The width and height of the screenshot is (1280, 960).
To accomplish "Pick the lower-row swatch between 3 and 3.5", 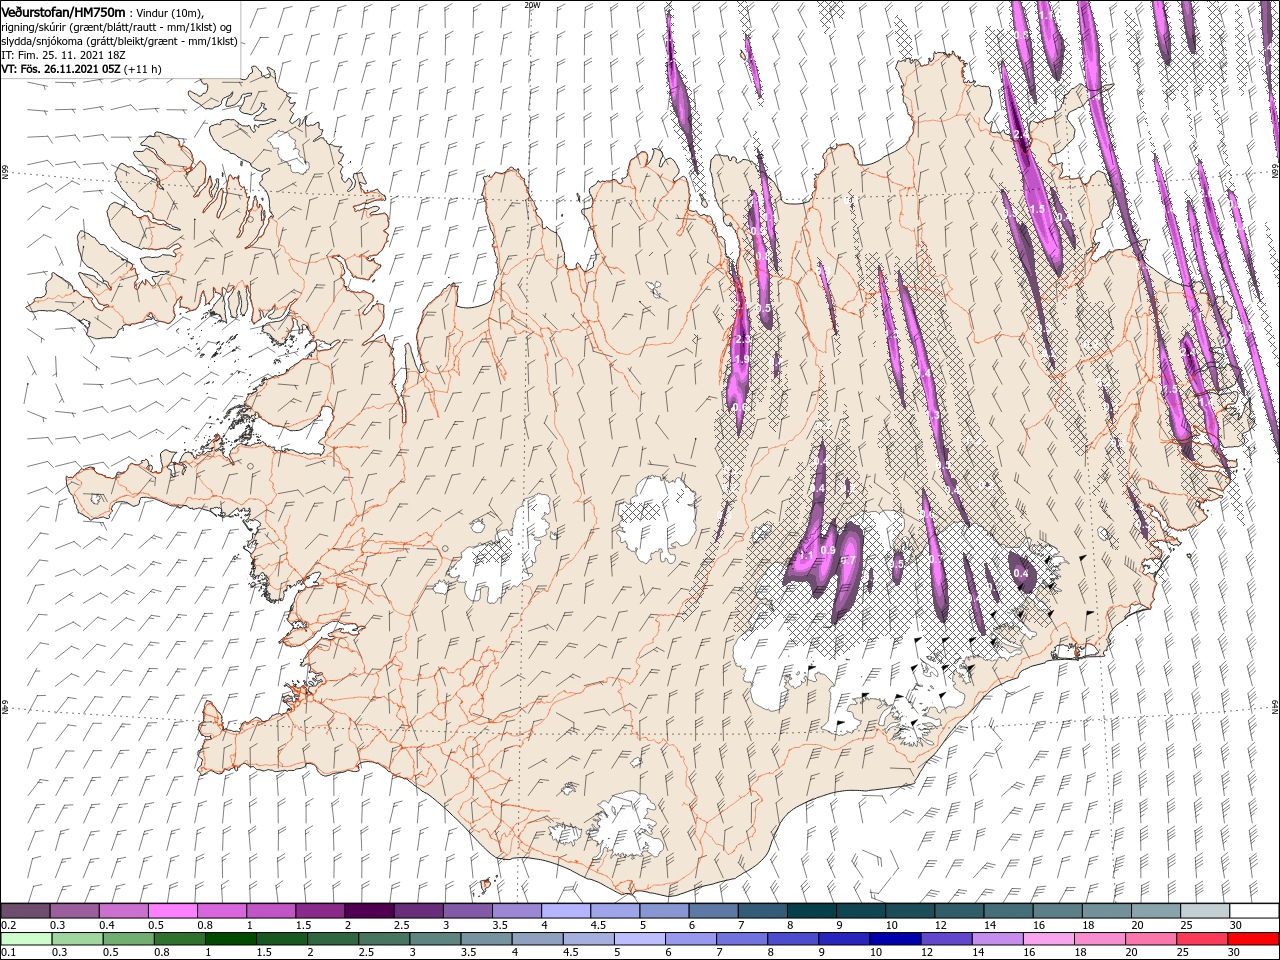I will pos(435,939).
